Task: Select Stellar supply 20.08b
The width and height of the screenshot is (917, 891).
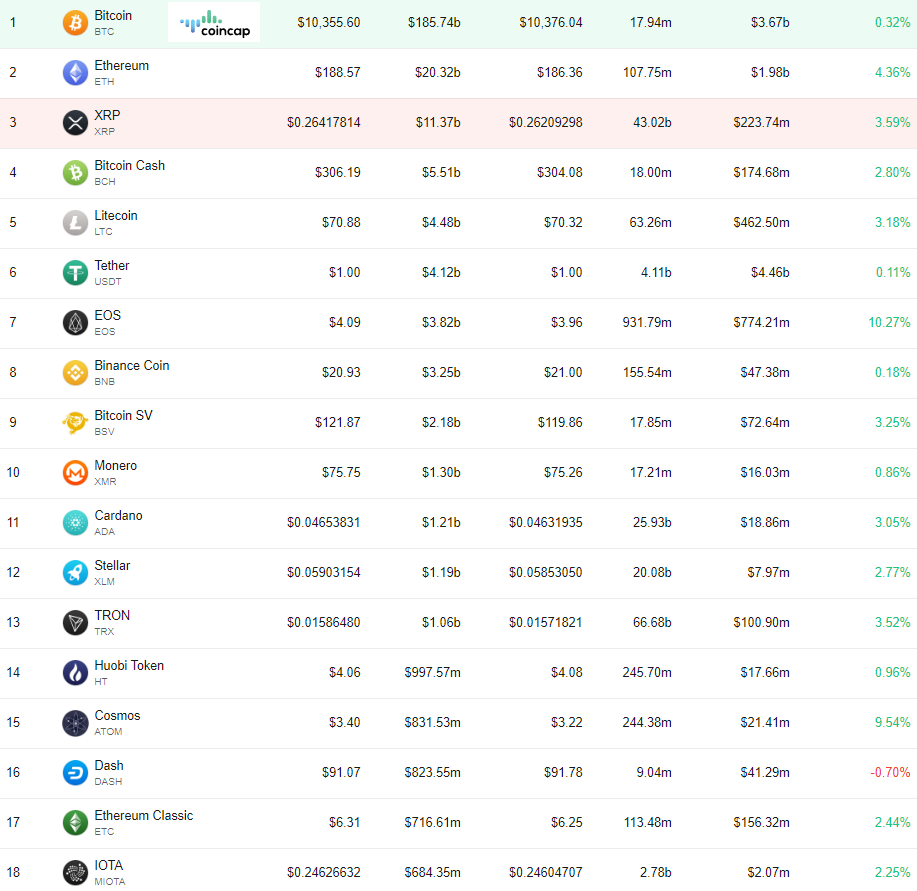Action: pos(652,572)
